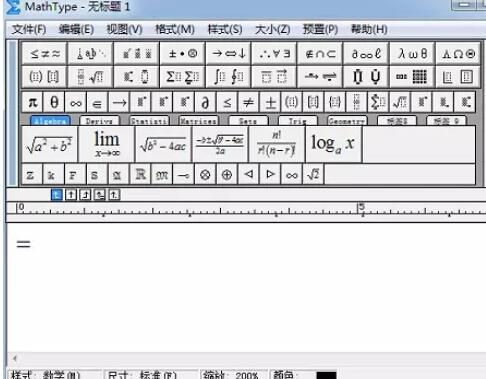Screen dimensions: 486x379
Task: Open the 视图(V) menu
Action: 124,29
